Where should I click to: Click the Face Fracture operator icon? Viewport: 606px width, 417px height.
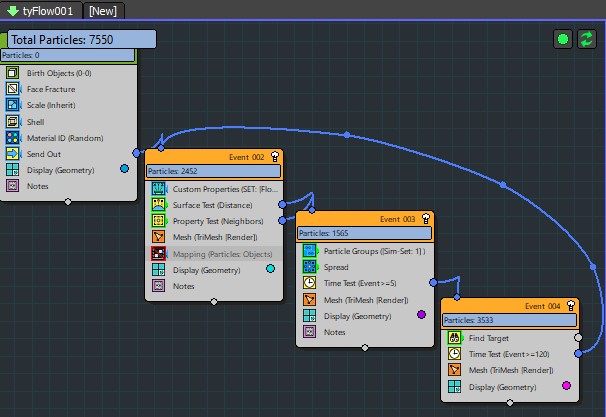[12, 89]
